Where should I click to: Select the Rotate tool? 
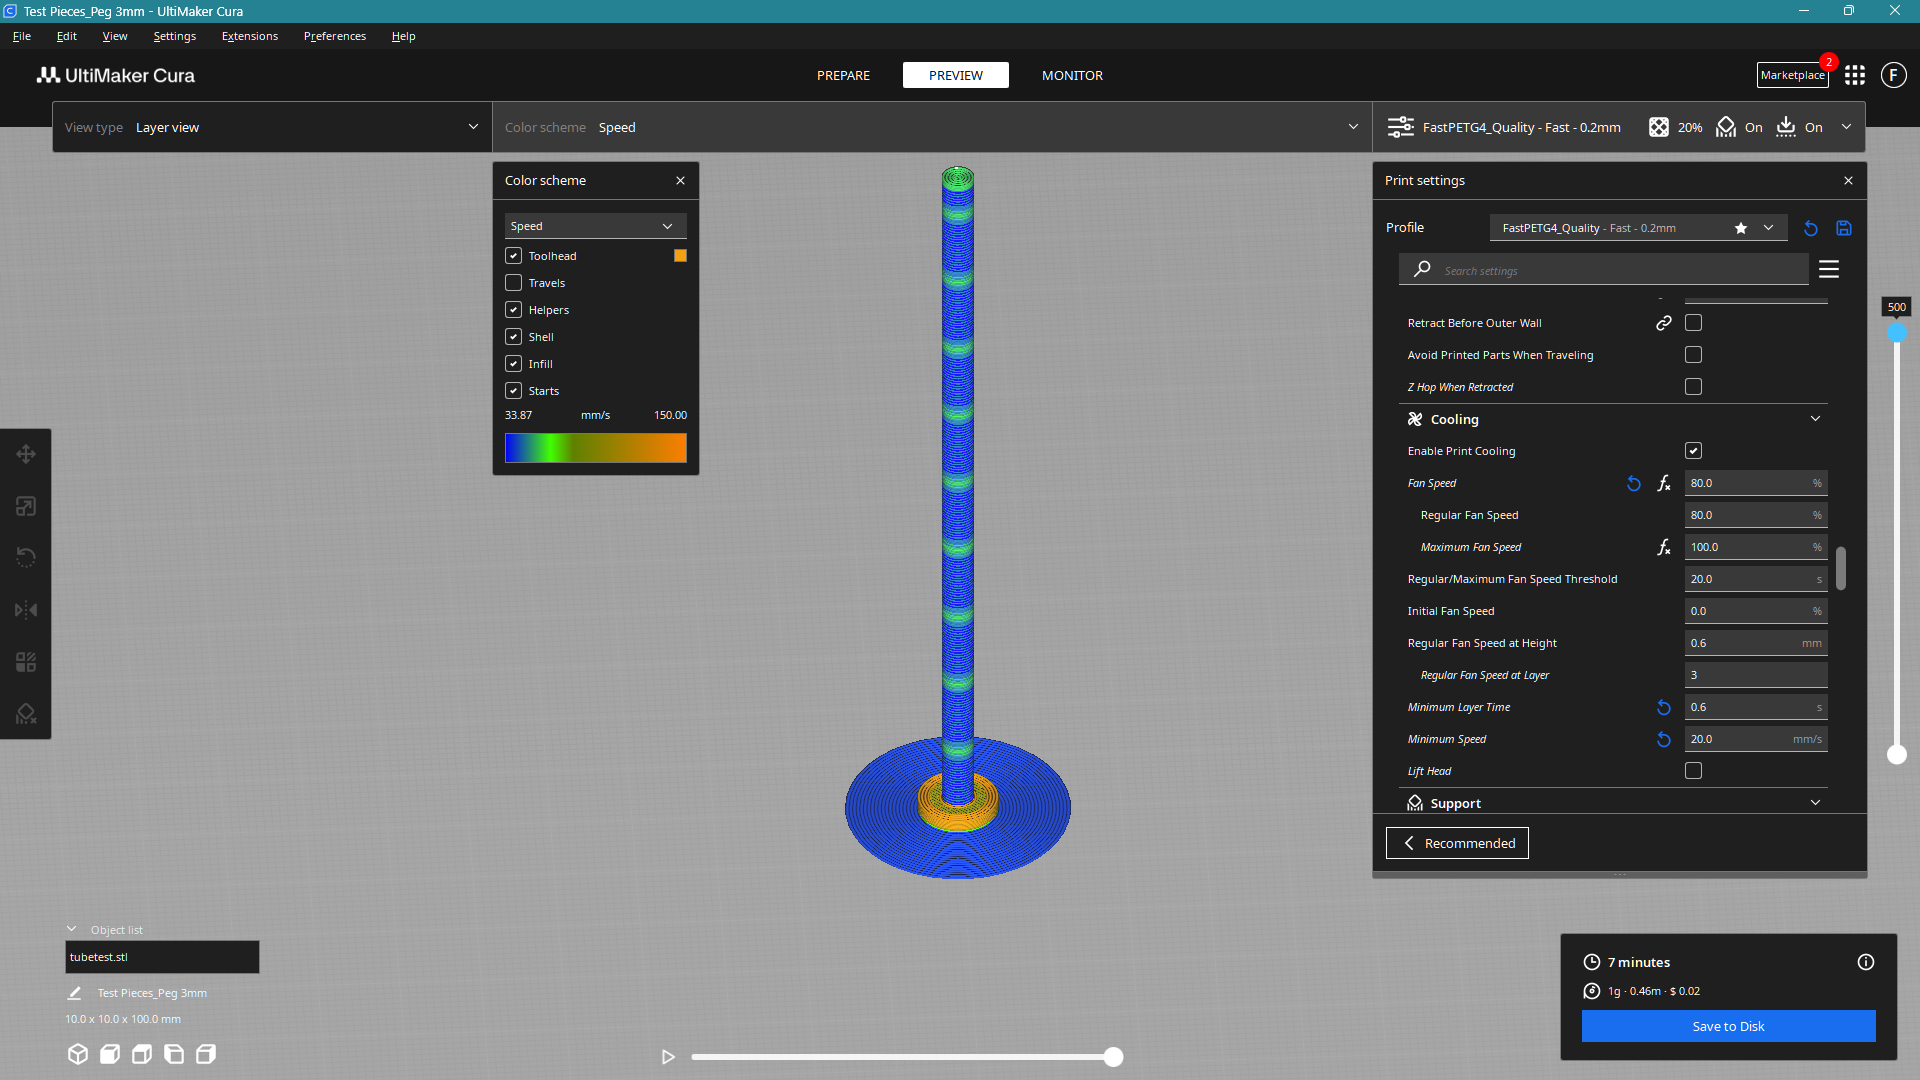(x=26, y=557)
